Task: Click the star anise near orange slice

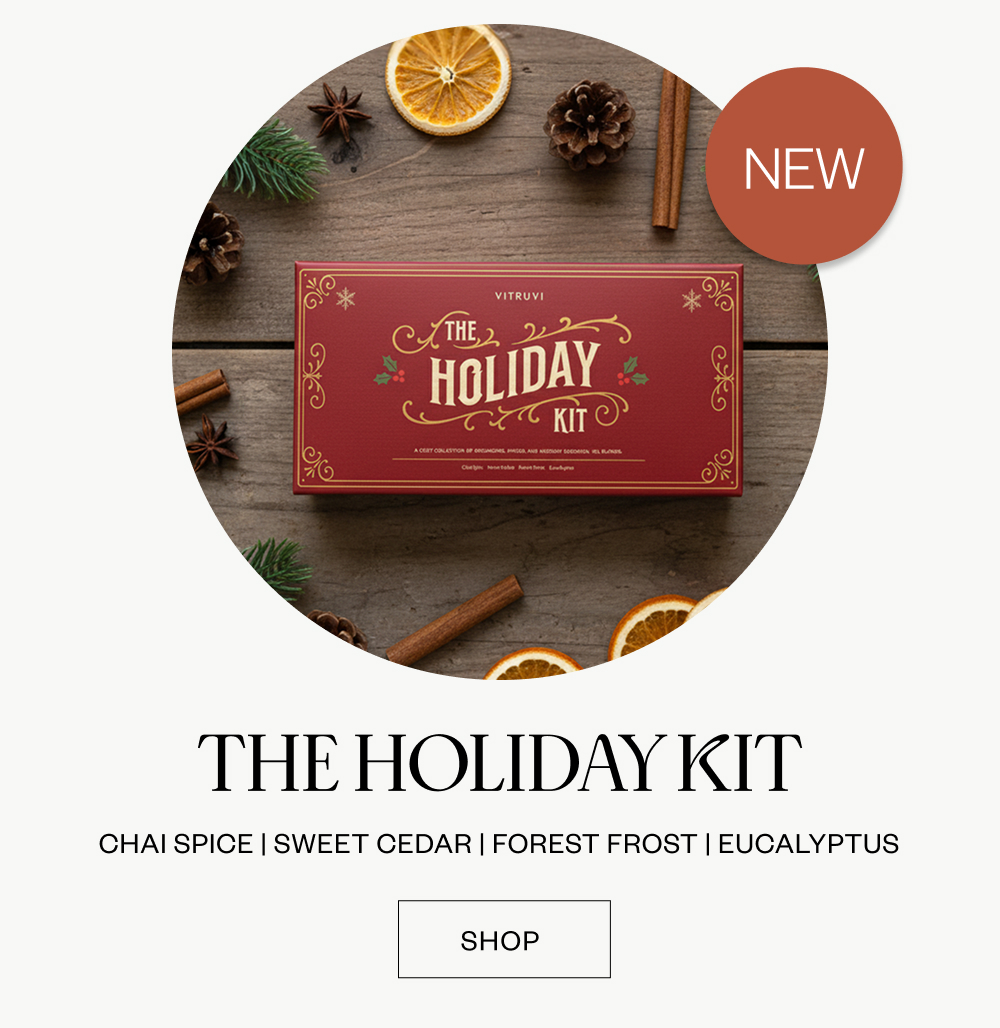Action: [339, 112]
